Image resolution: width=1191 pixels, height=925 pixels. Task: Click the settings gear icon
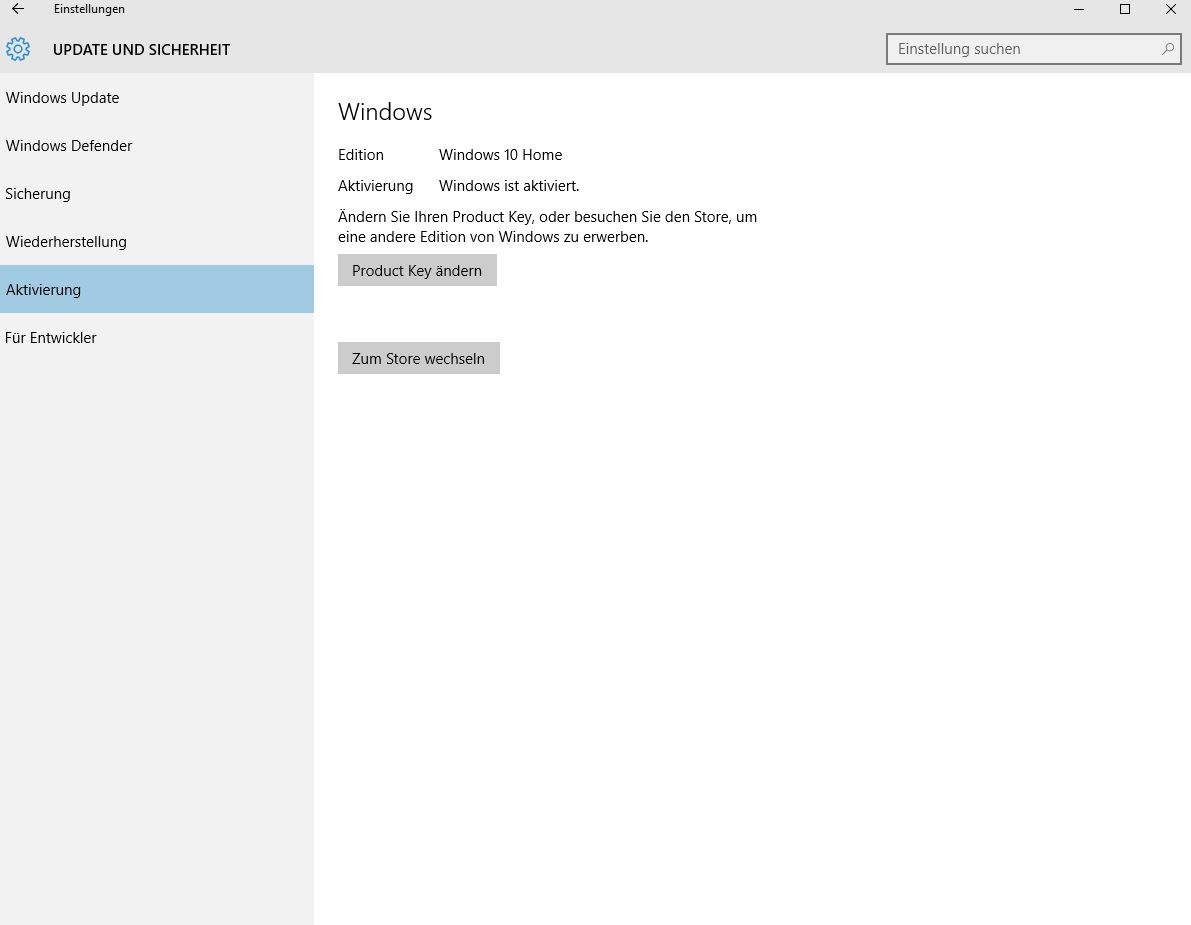pos(18,49)
